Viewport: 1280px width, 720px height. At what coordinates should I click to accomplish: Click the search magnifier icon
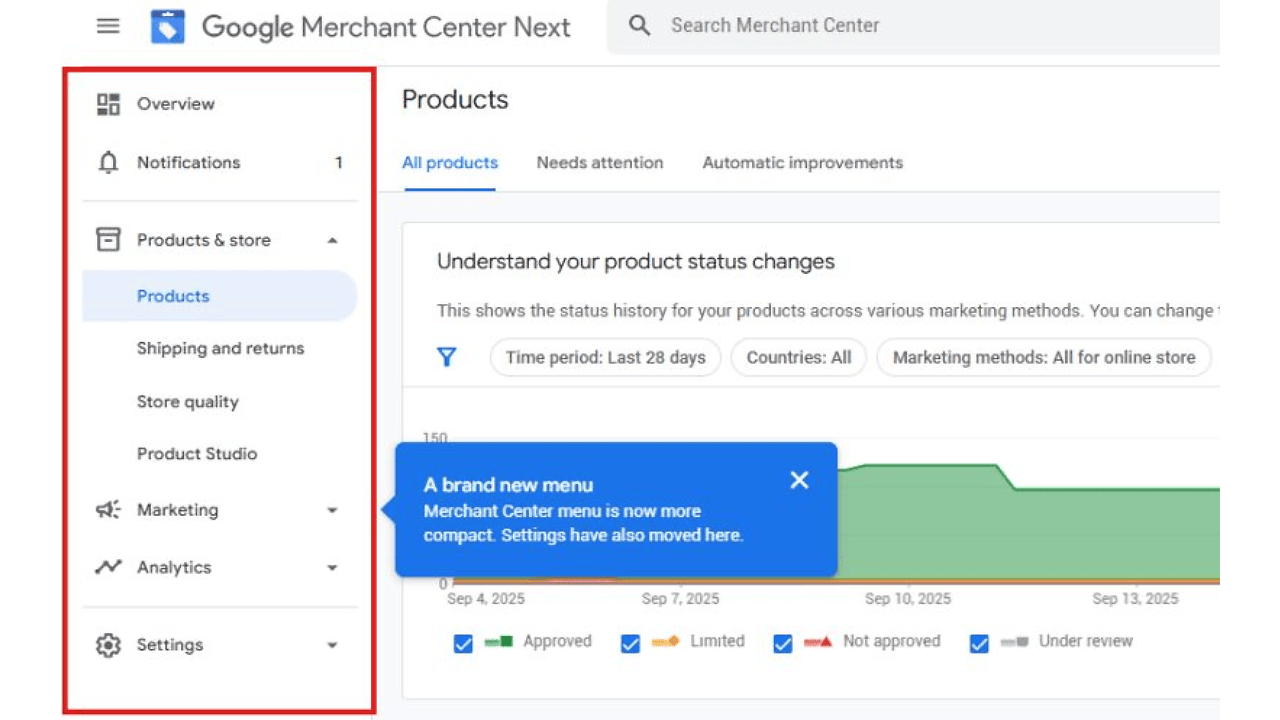(x=639, y=26)
